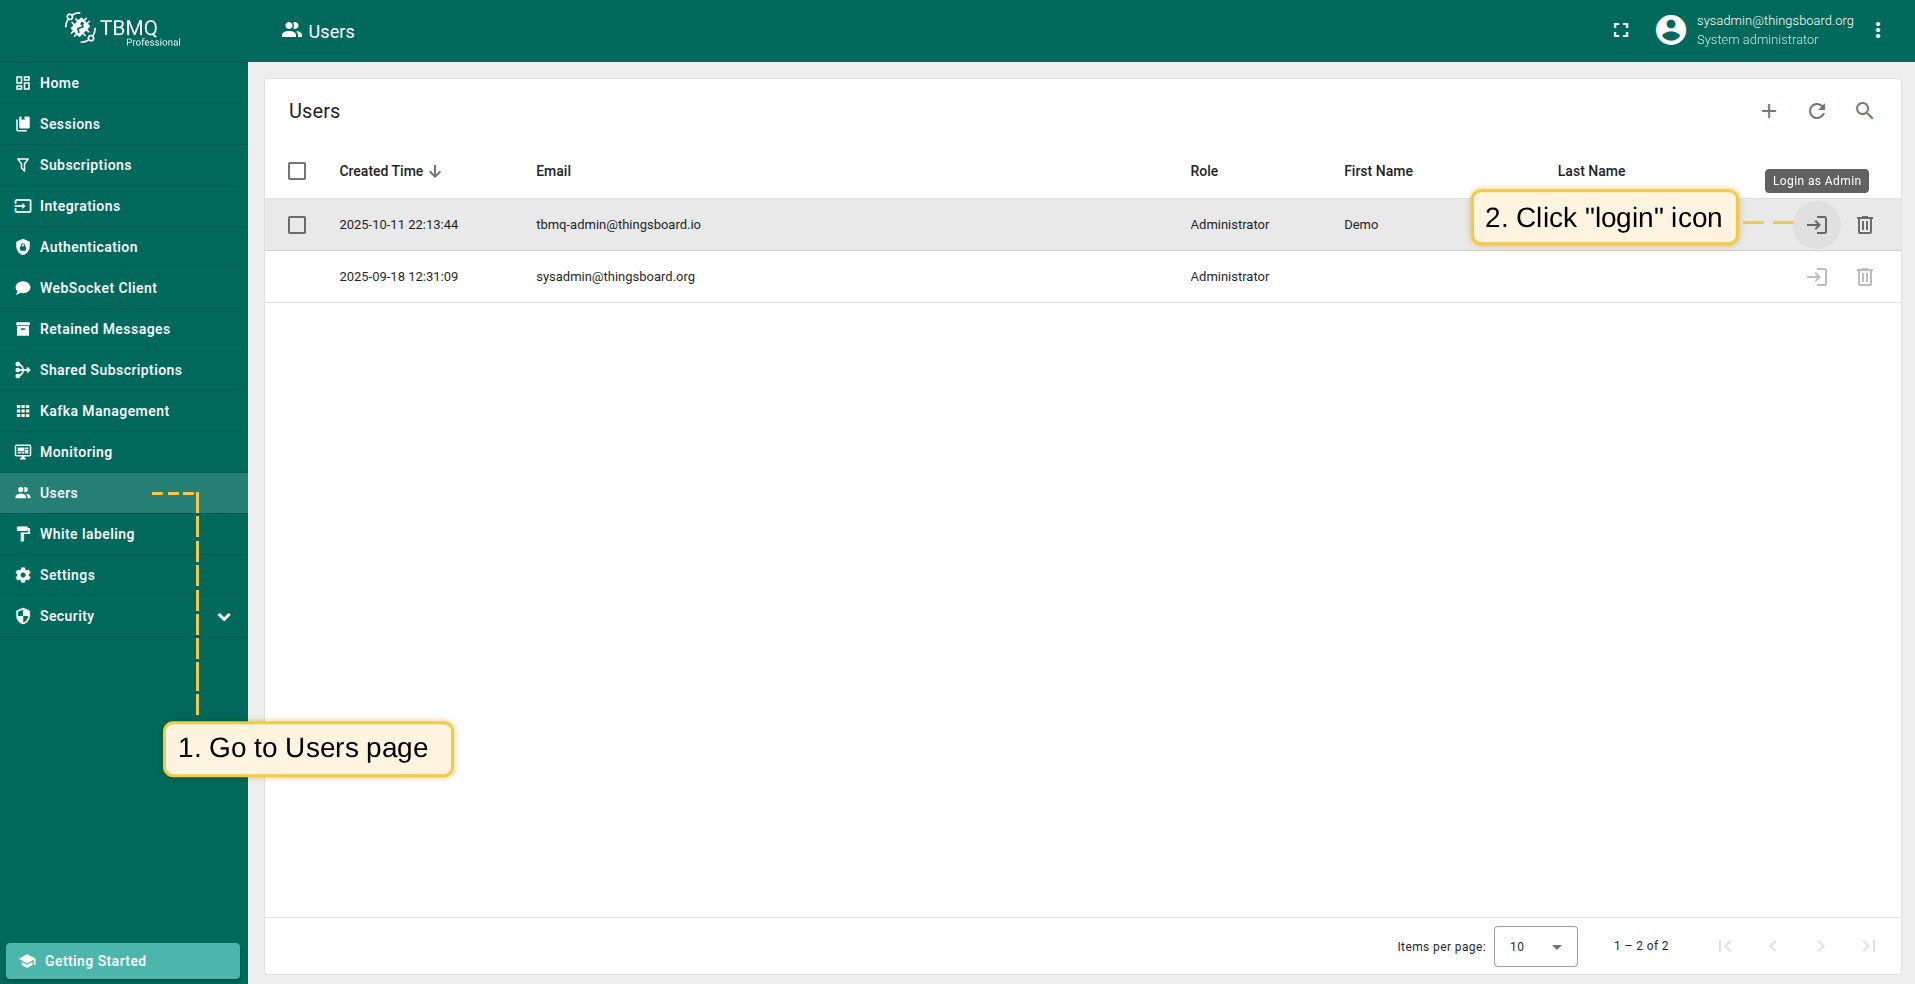Check the tbmq-admin user row checkbox
The height and width of the screenshot is (984, 1915).
(x=297, y=225)
